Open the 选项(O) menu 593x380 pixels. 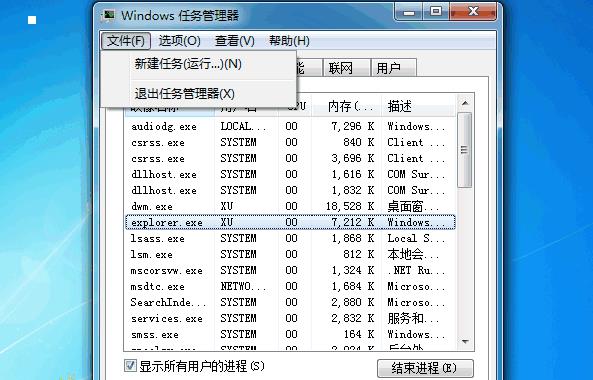pos(179,41)
